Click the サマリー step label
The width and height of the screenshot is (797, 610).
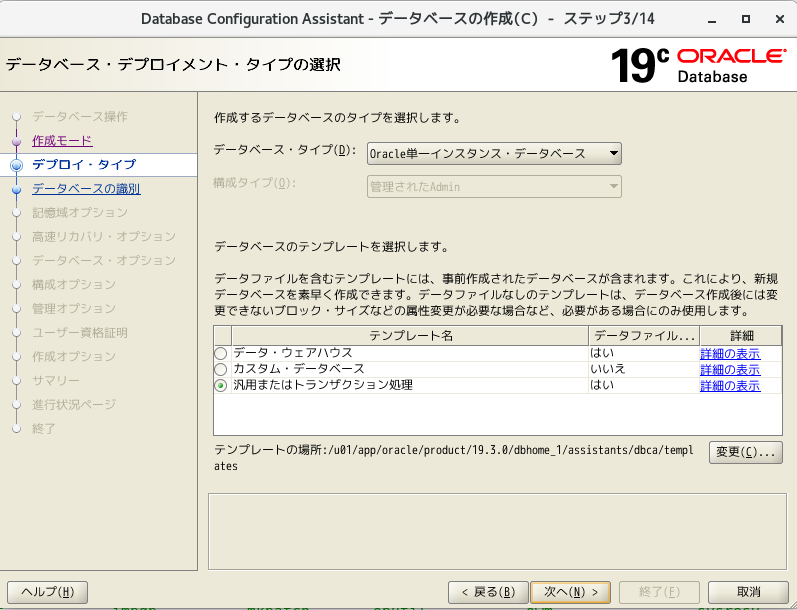pyautogui.click(x=56, y=381)
